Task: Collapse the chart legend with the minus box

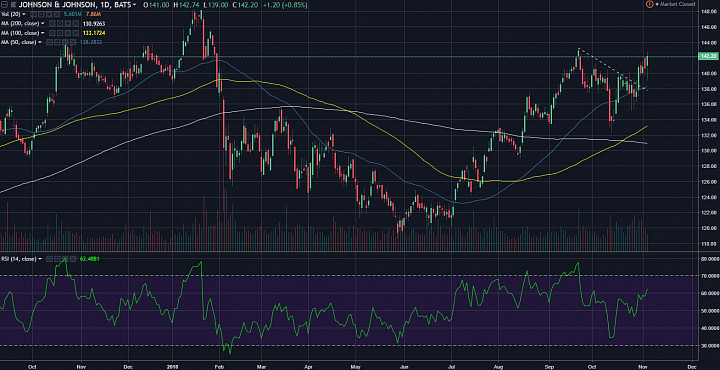Action: click(4, 5)
